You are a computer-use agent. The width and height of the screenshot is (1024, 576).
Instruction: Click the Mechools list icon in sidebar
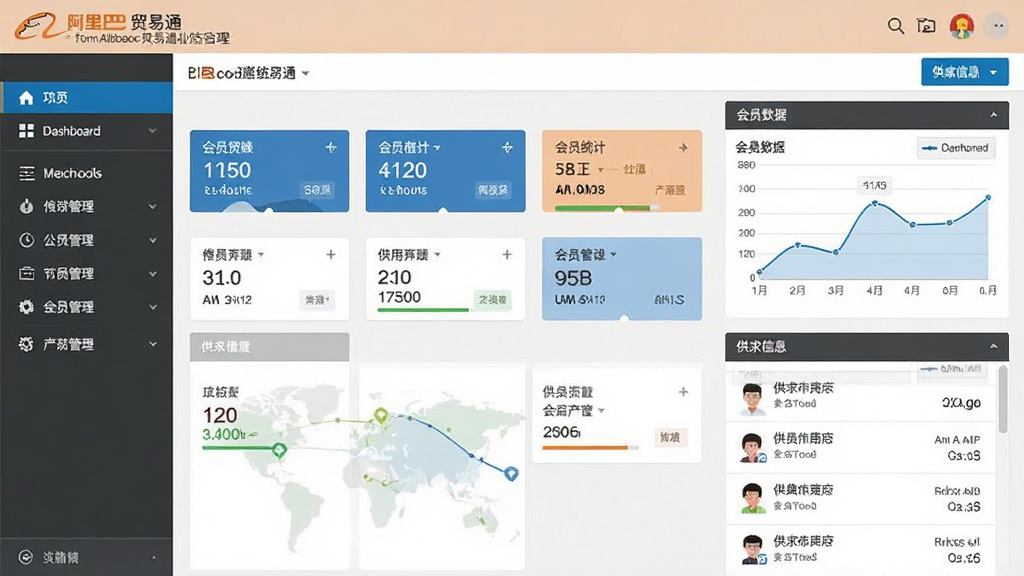(x=27, y=173)
